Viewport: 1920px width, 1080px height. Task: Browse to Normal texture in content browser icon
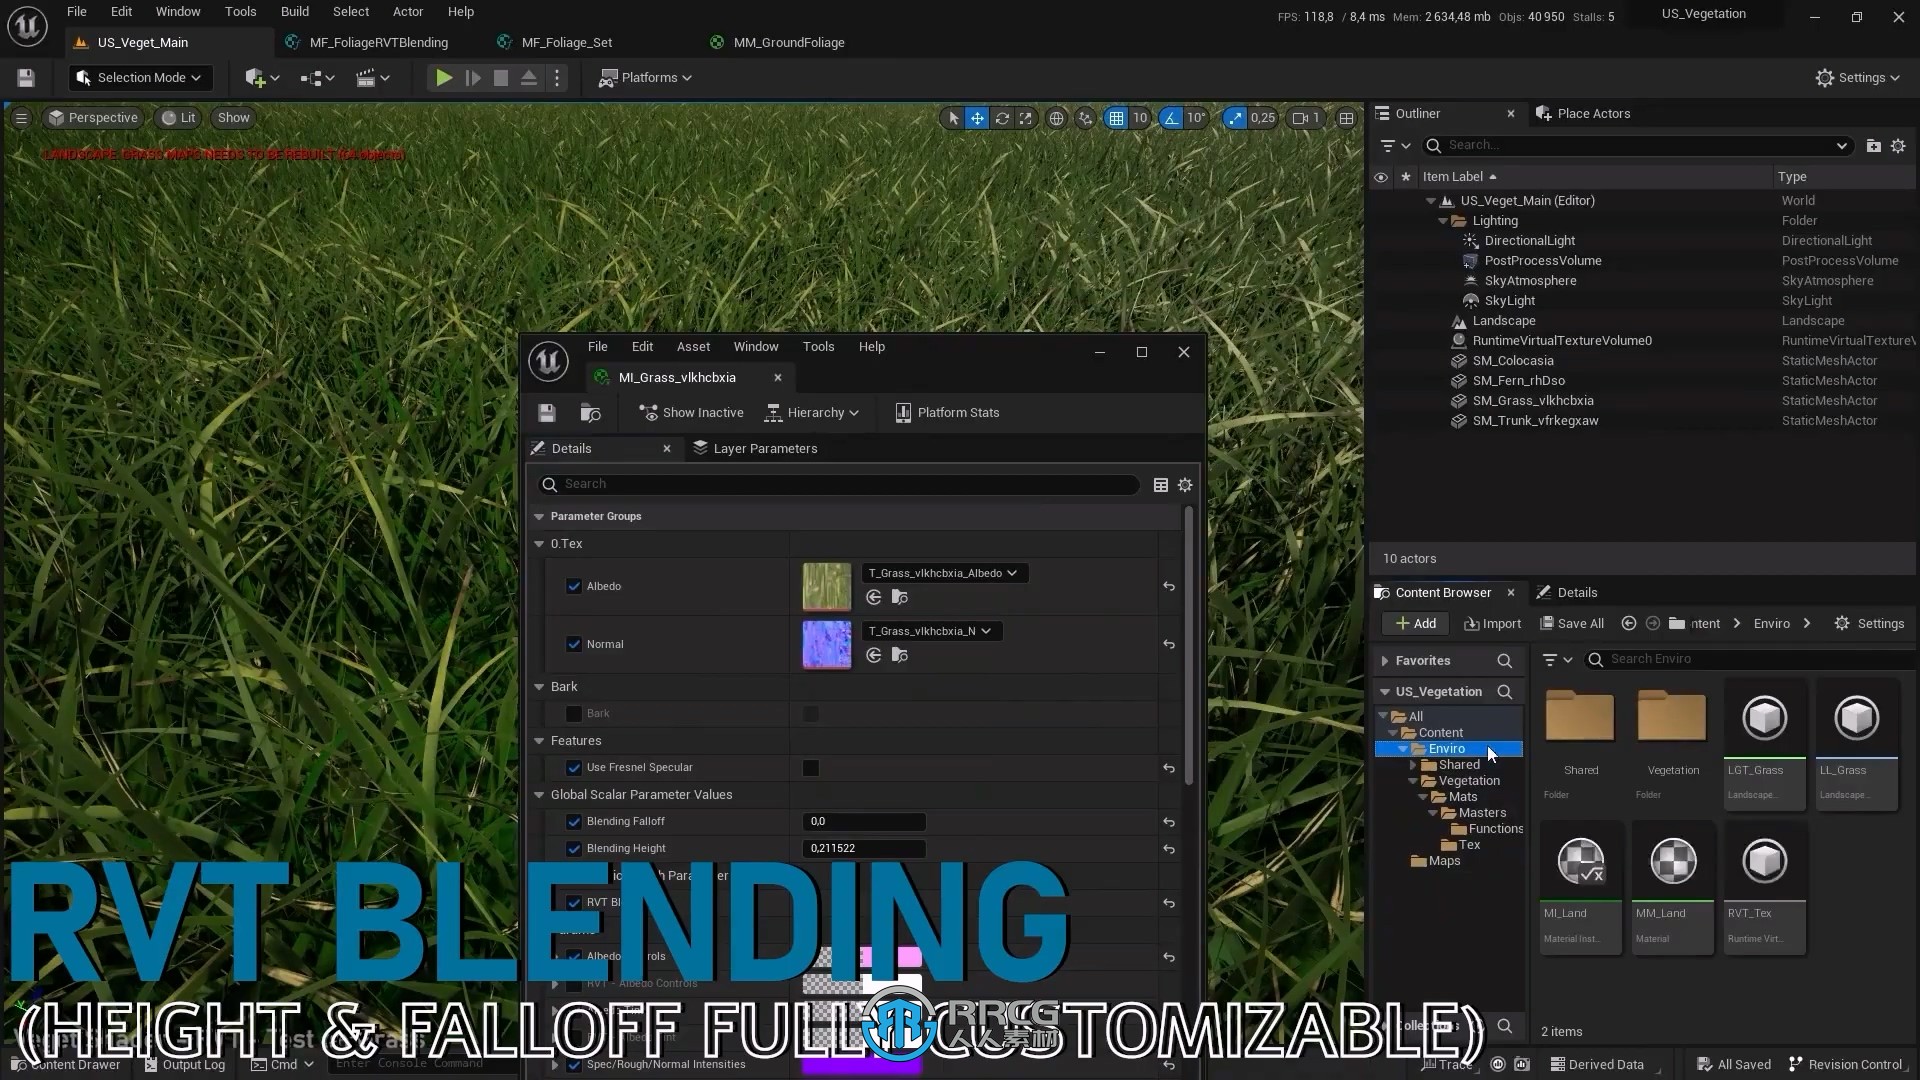pyautogui.click(x=900, y=655)
